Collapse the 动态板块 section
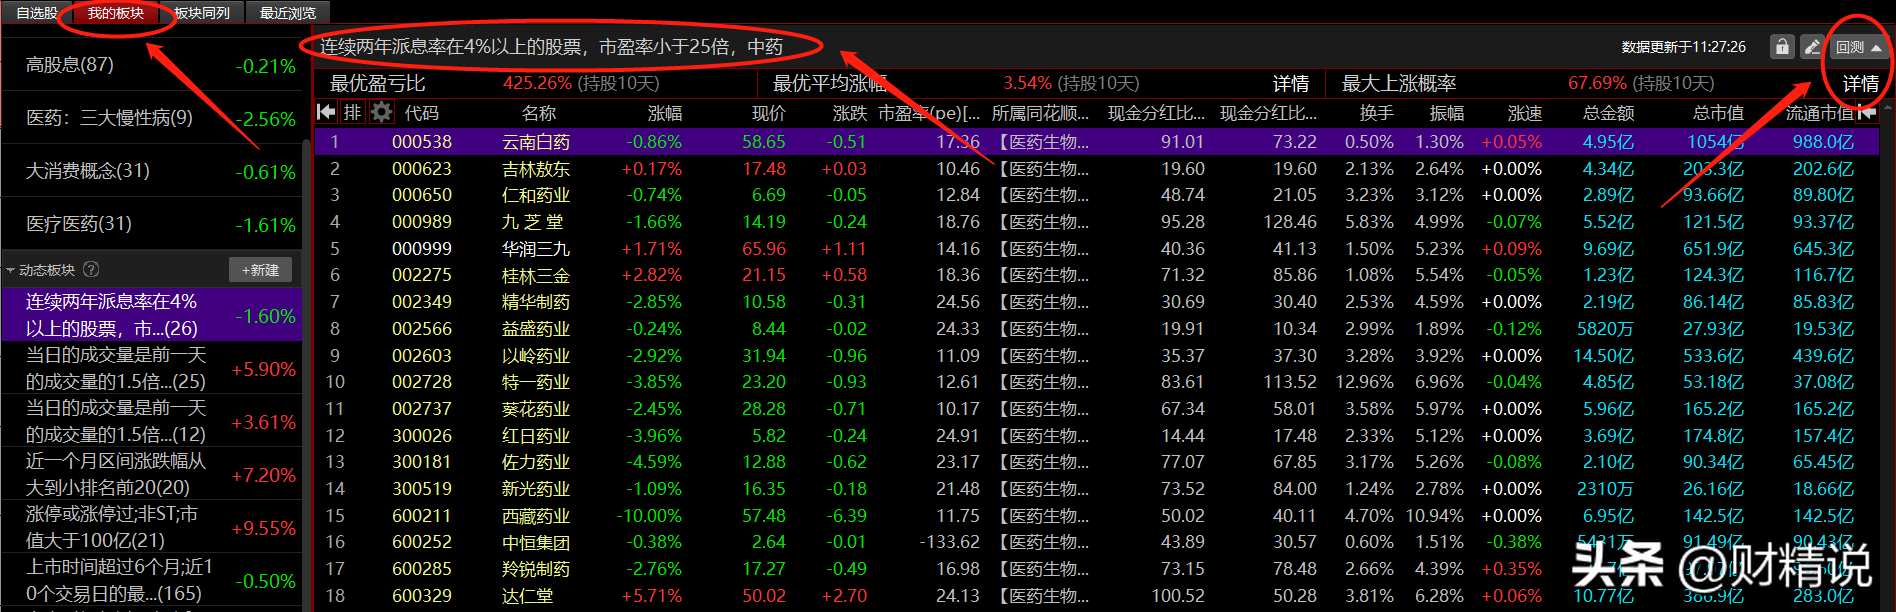The height and width of the screenshot is (612, 1896). tap(11, 270)
